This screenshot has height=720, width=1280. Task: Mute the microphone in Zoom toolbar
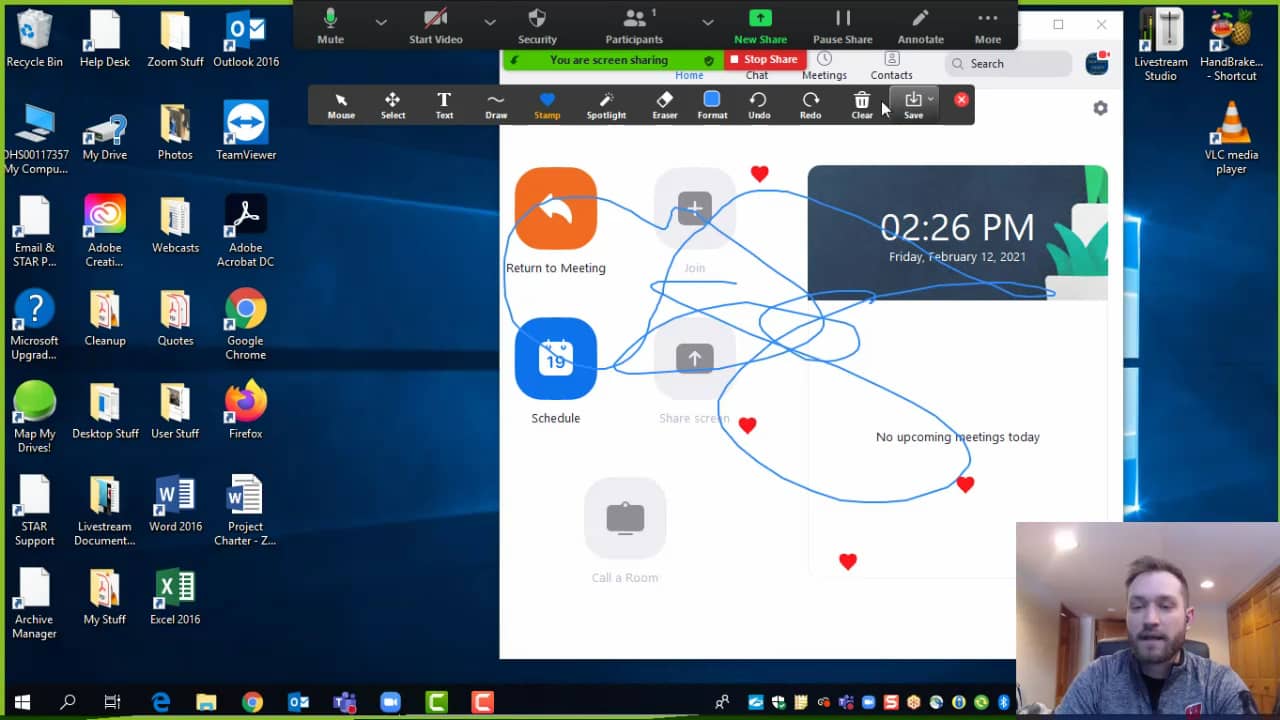point(330,26)
